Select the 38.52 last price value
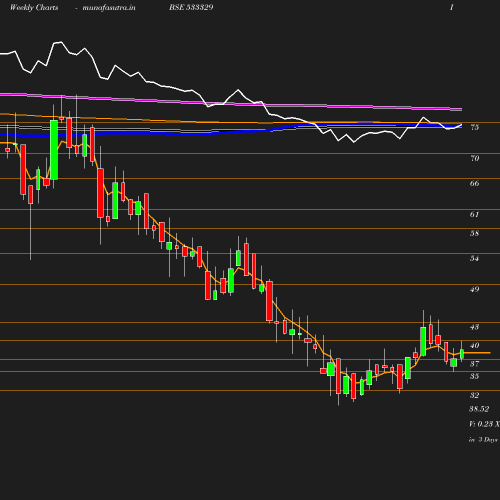Screen dimensions: 500x500 coord(479,409)
